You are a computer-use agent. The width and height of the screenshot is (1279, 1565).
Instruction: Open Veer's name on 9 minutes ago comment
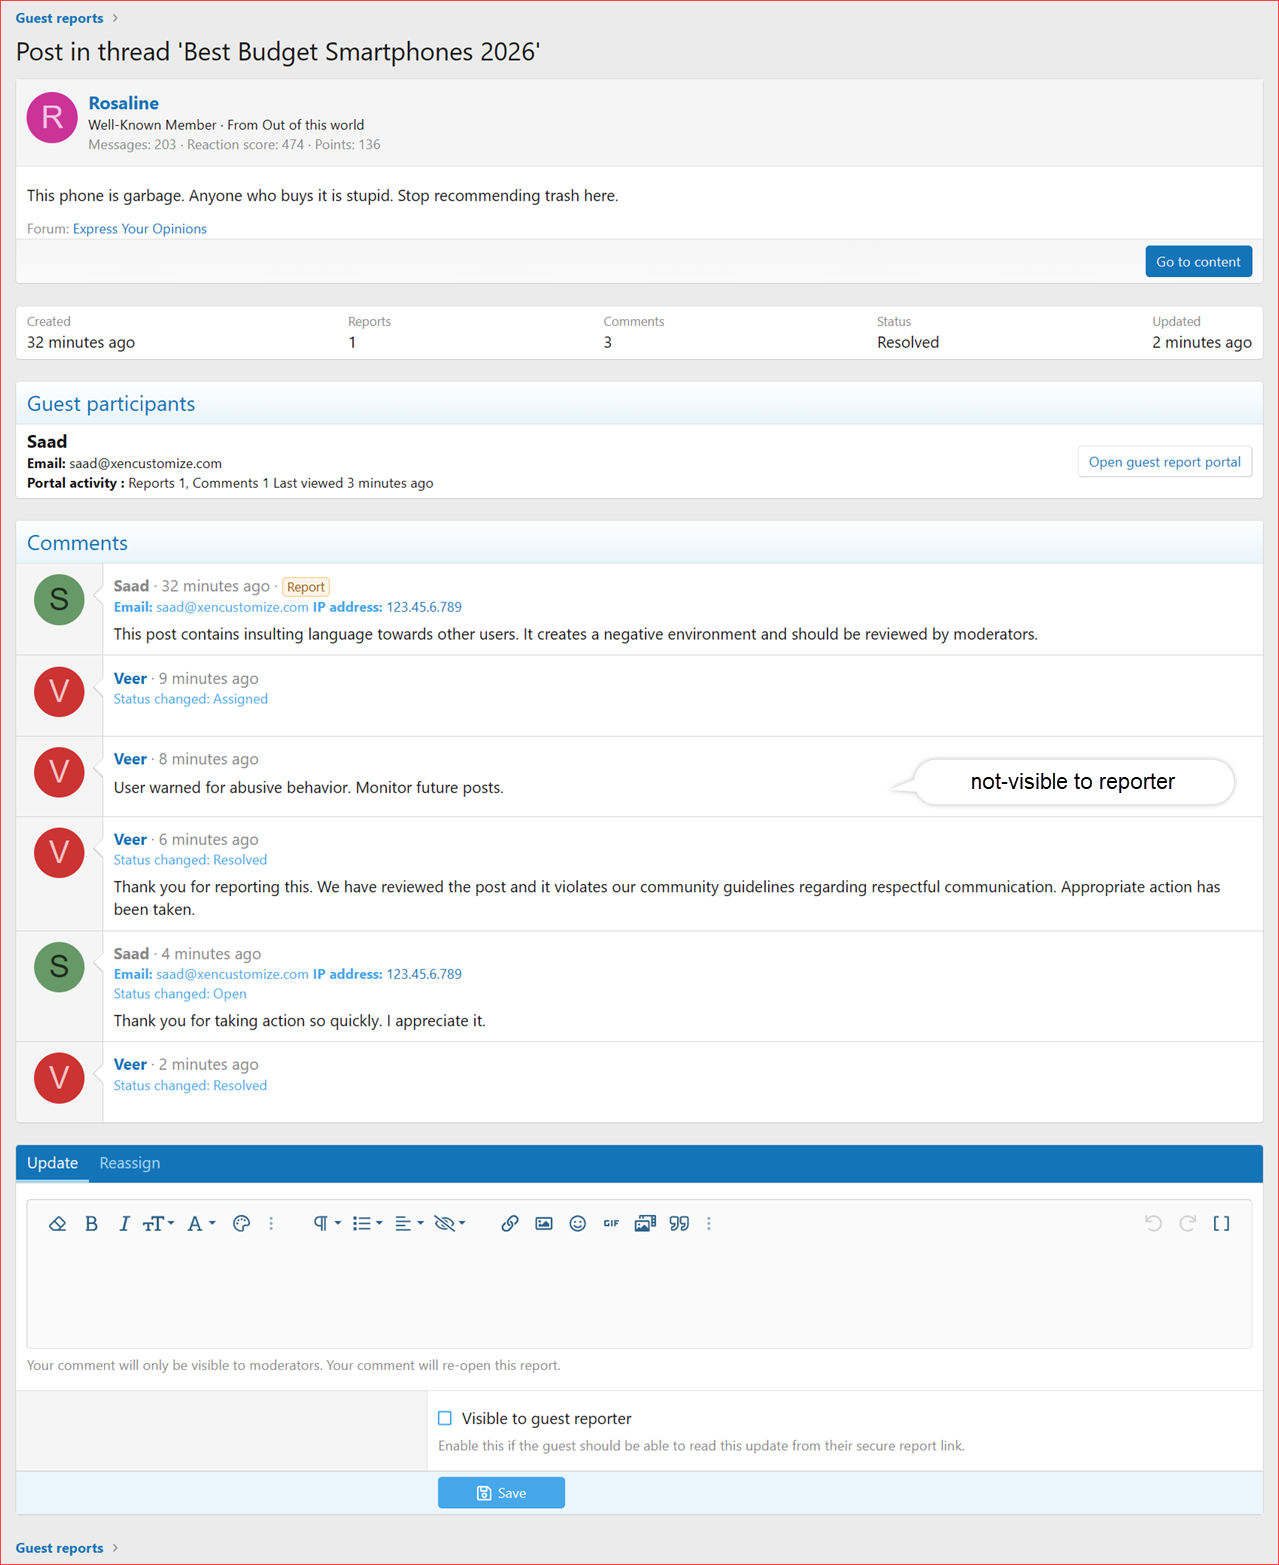pos(130,678)
